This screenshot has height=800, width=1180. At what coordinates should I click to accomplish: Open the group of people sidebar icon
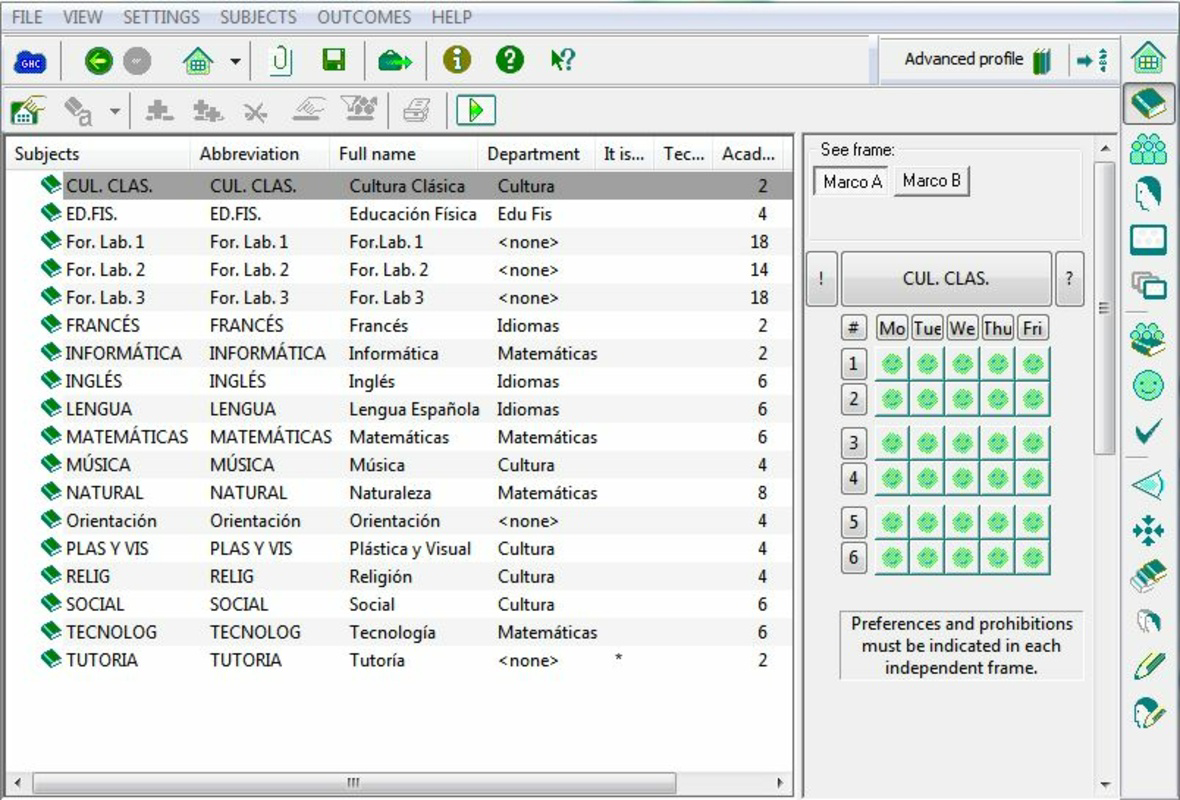click(x=1148, y=148)
